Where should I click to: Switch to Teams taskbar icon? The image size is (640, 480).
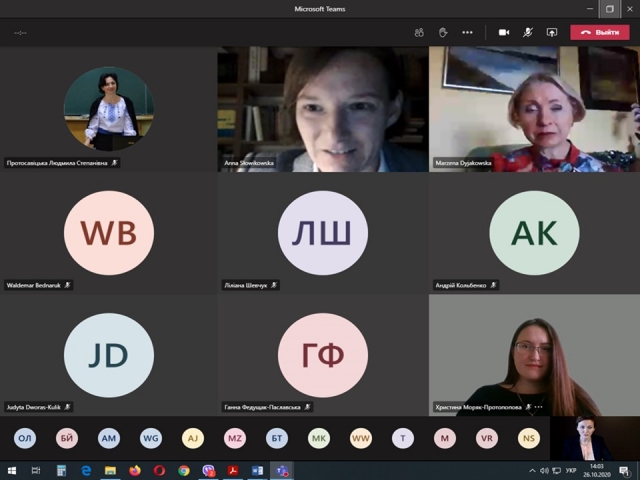pos(282,471)
